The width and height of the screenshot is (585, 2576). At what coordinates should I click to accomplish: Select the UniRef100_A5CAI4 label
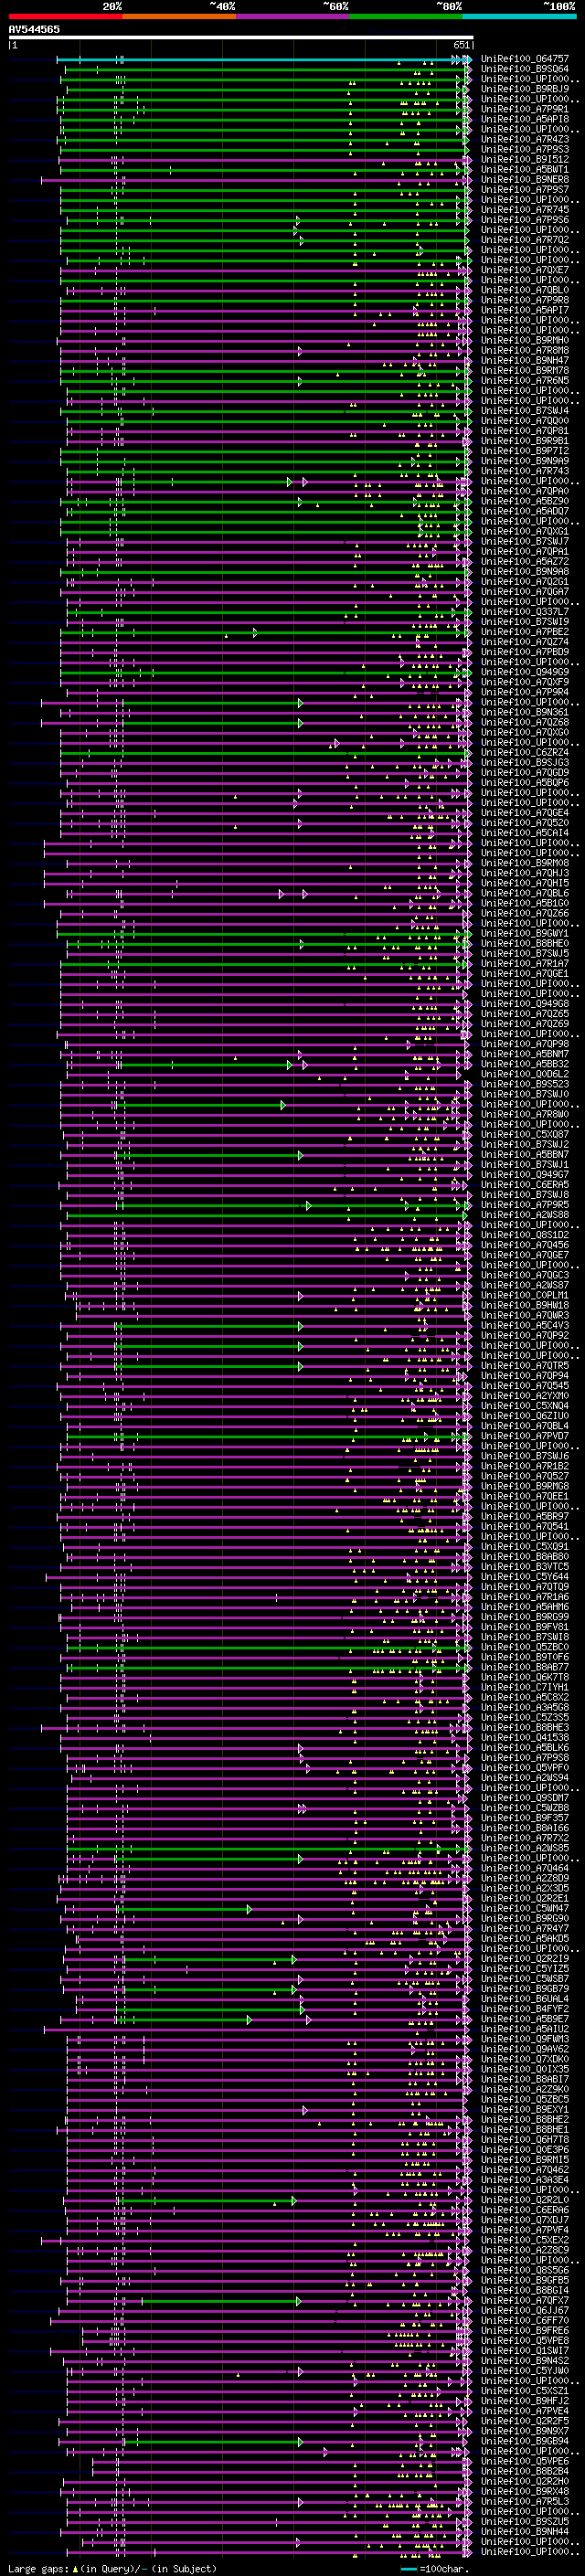(524, 832)
